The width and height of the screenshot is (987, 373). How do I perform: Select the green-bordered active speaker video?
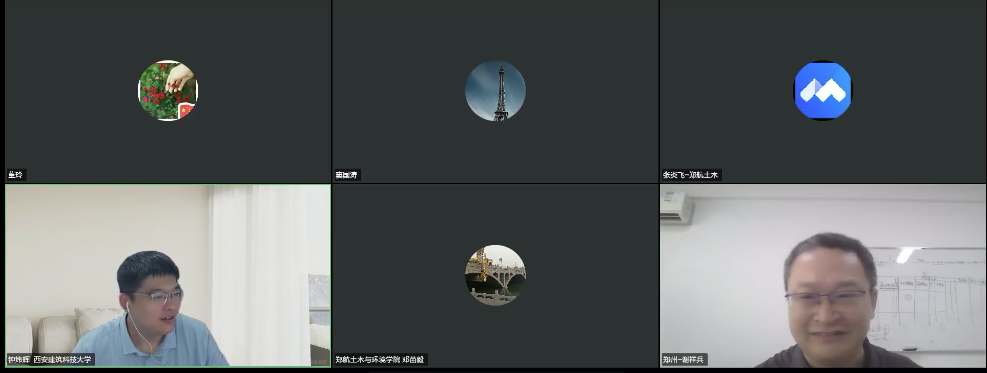168,276
